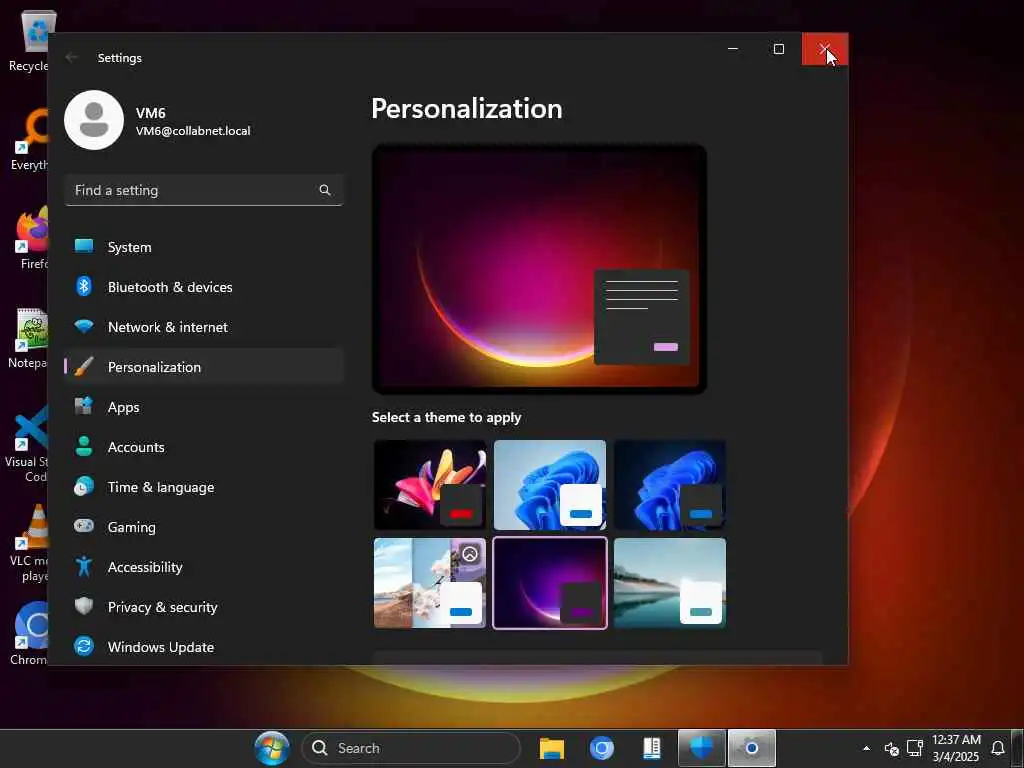This screenshot has height=768, width=1024.
Task: Open the Start menu orb
Action: [x=272, y=748]
